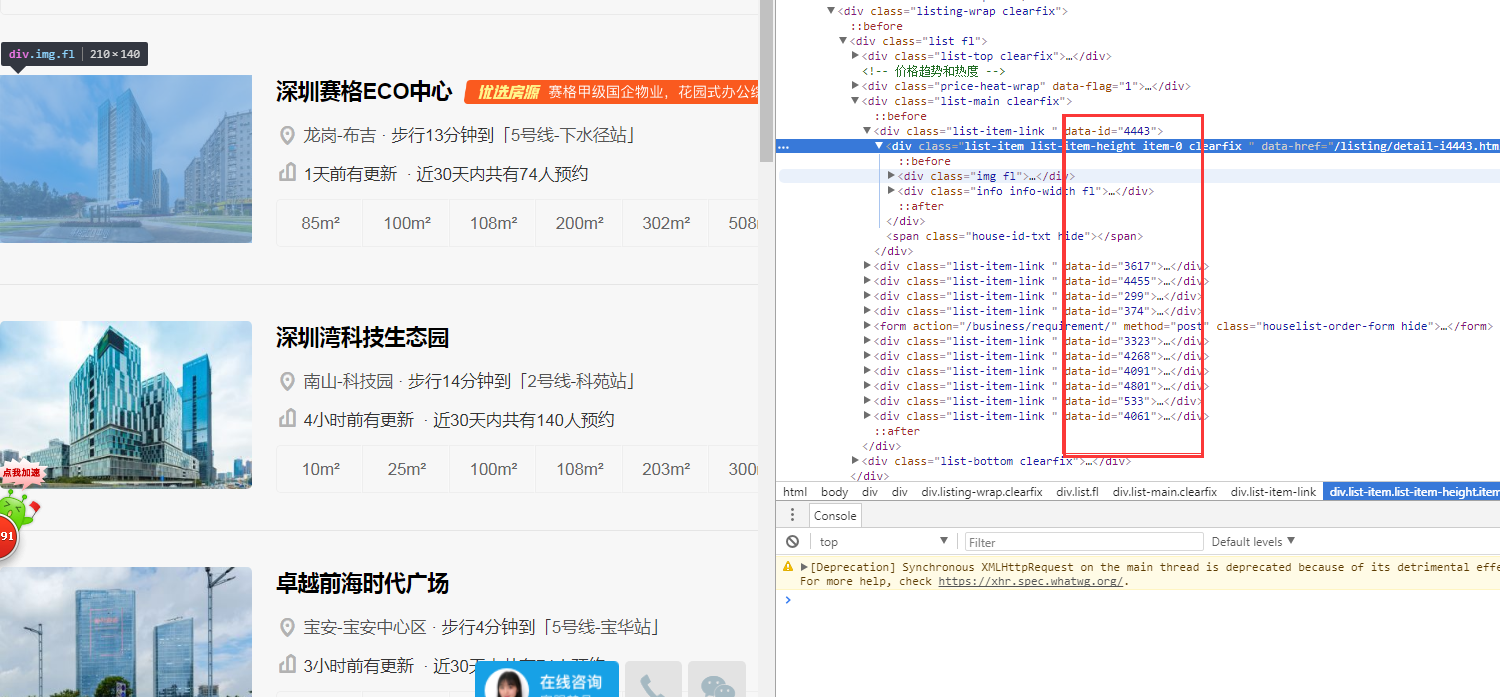Image resolution: width=1500 pixels, height=697 pixels.
Task: Focus the console Filter input field
Action: (x=1084, y=542)
